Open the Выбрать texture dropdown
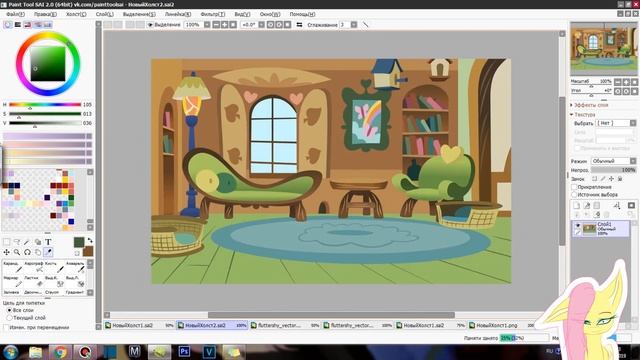This screenshot has width=640, height=360. click(x=633, y=123)
